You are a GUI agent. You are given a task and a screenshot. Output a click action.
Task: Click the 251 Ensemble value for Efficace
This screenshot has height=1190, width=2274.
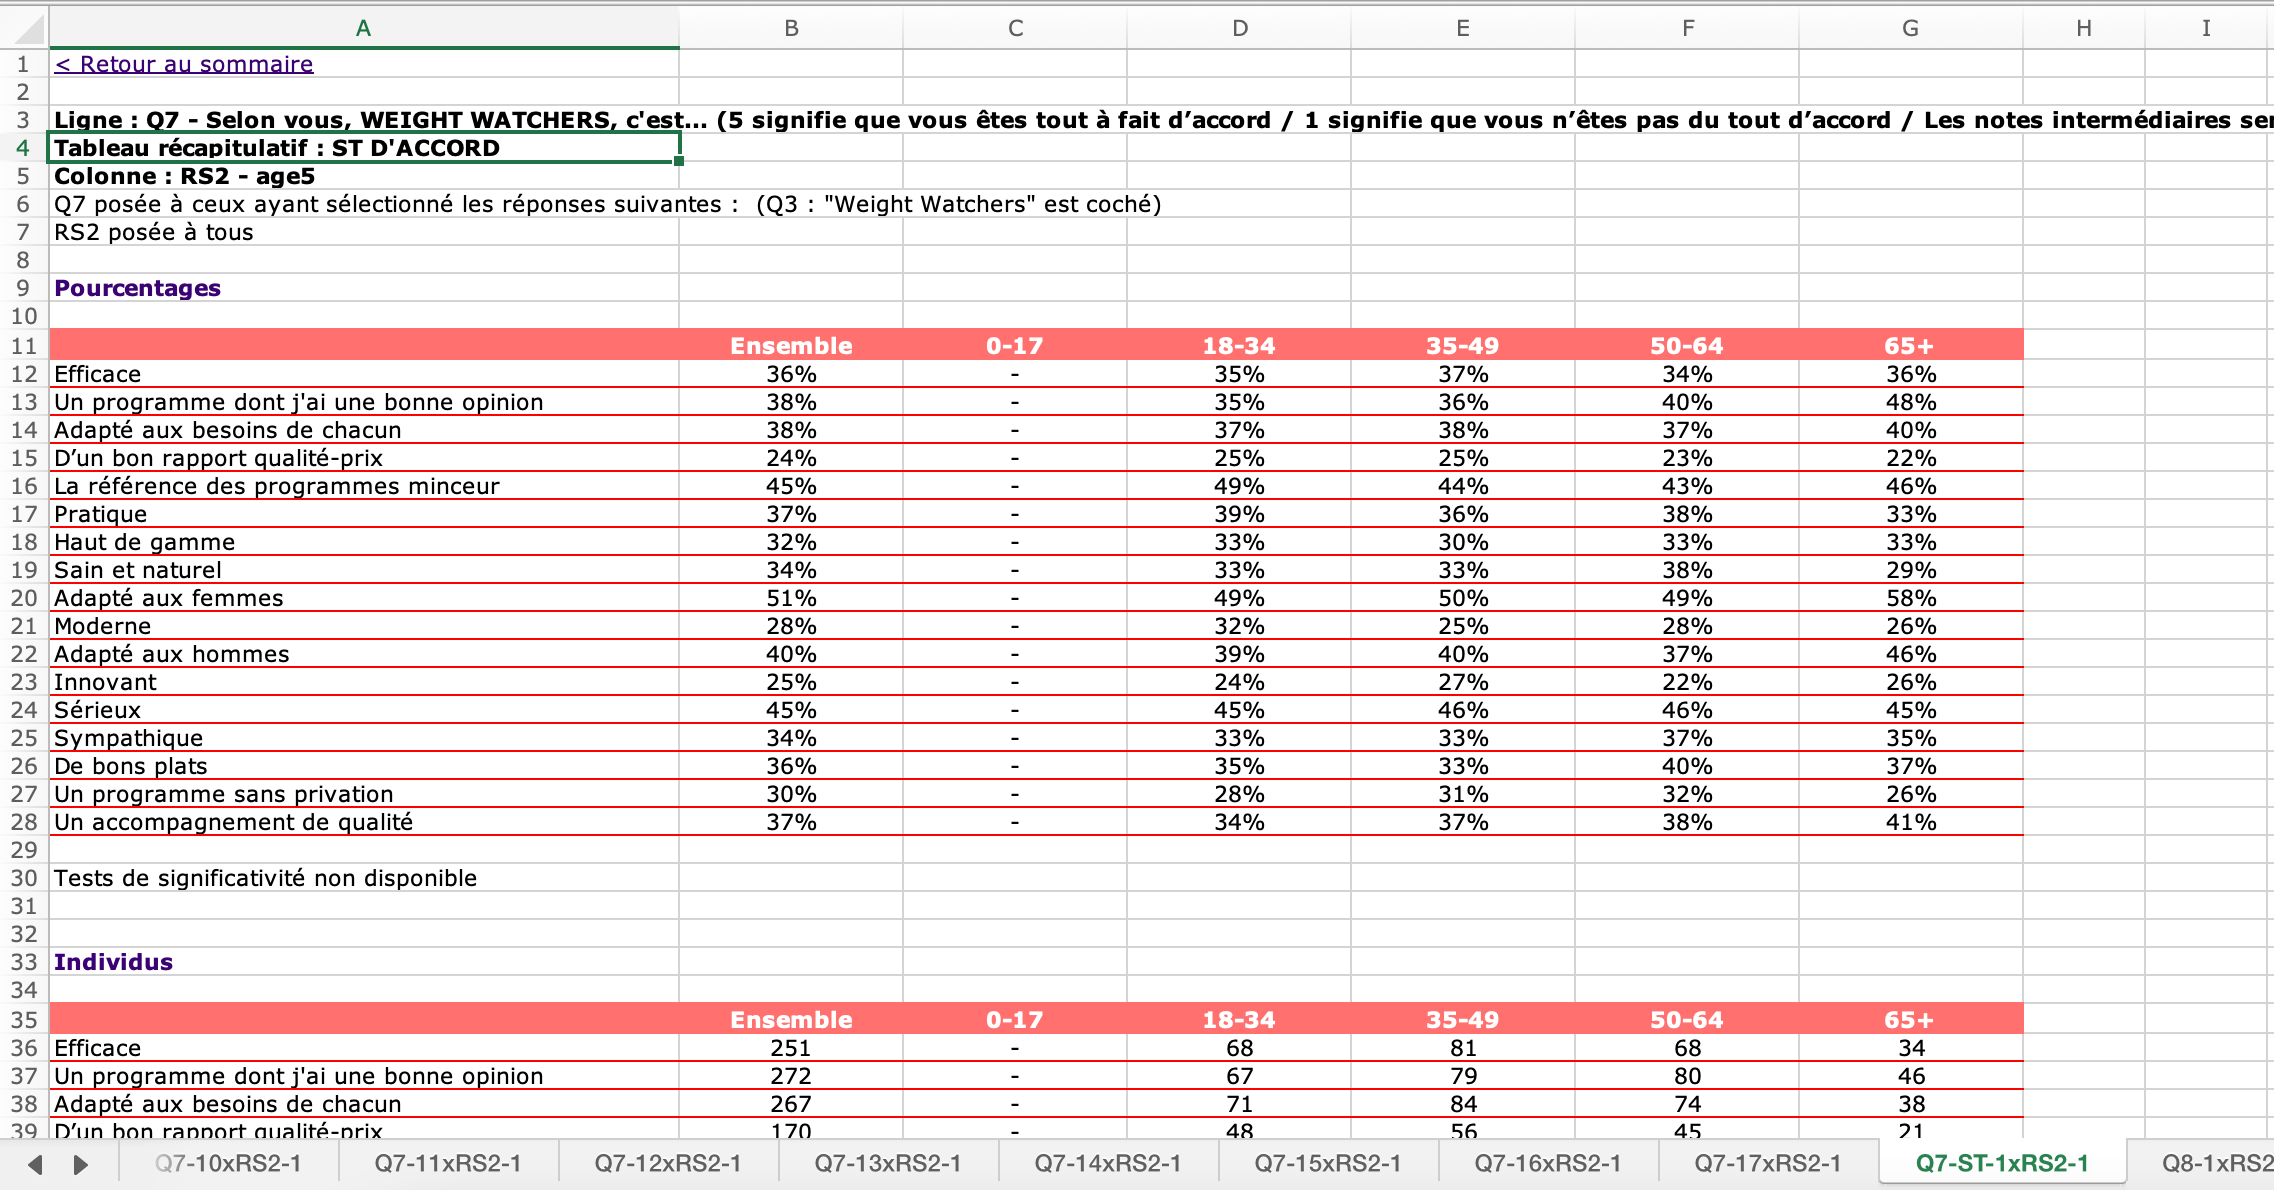click(791, 1048)
